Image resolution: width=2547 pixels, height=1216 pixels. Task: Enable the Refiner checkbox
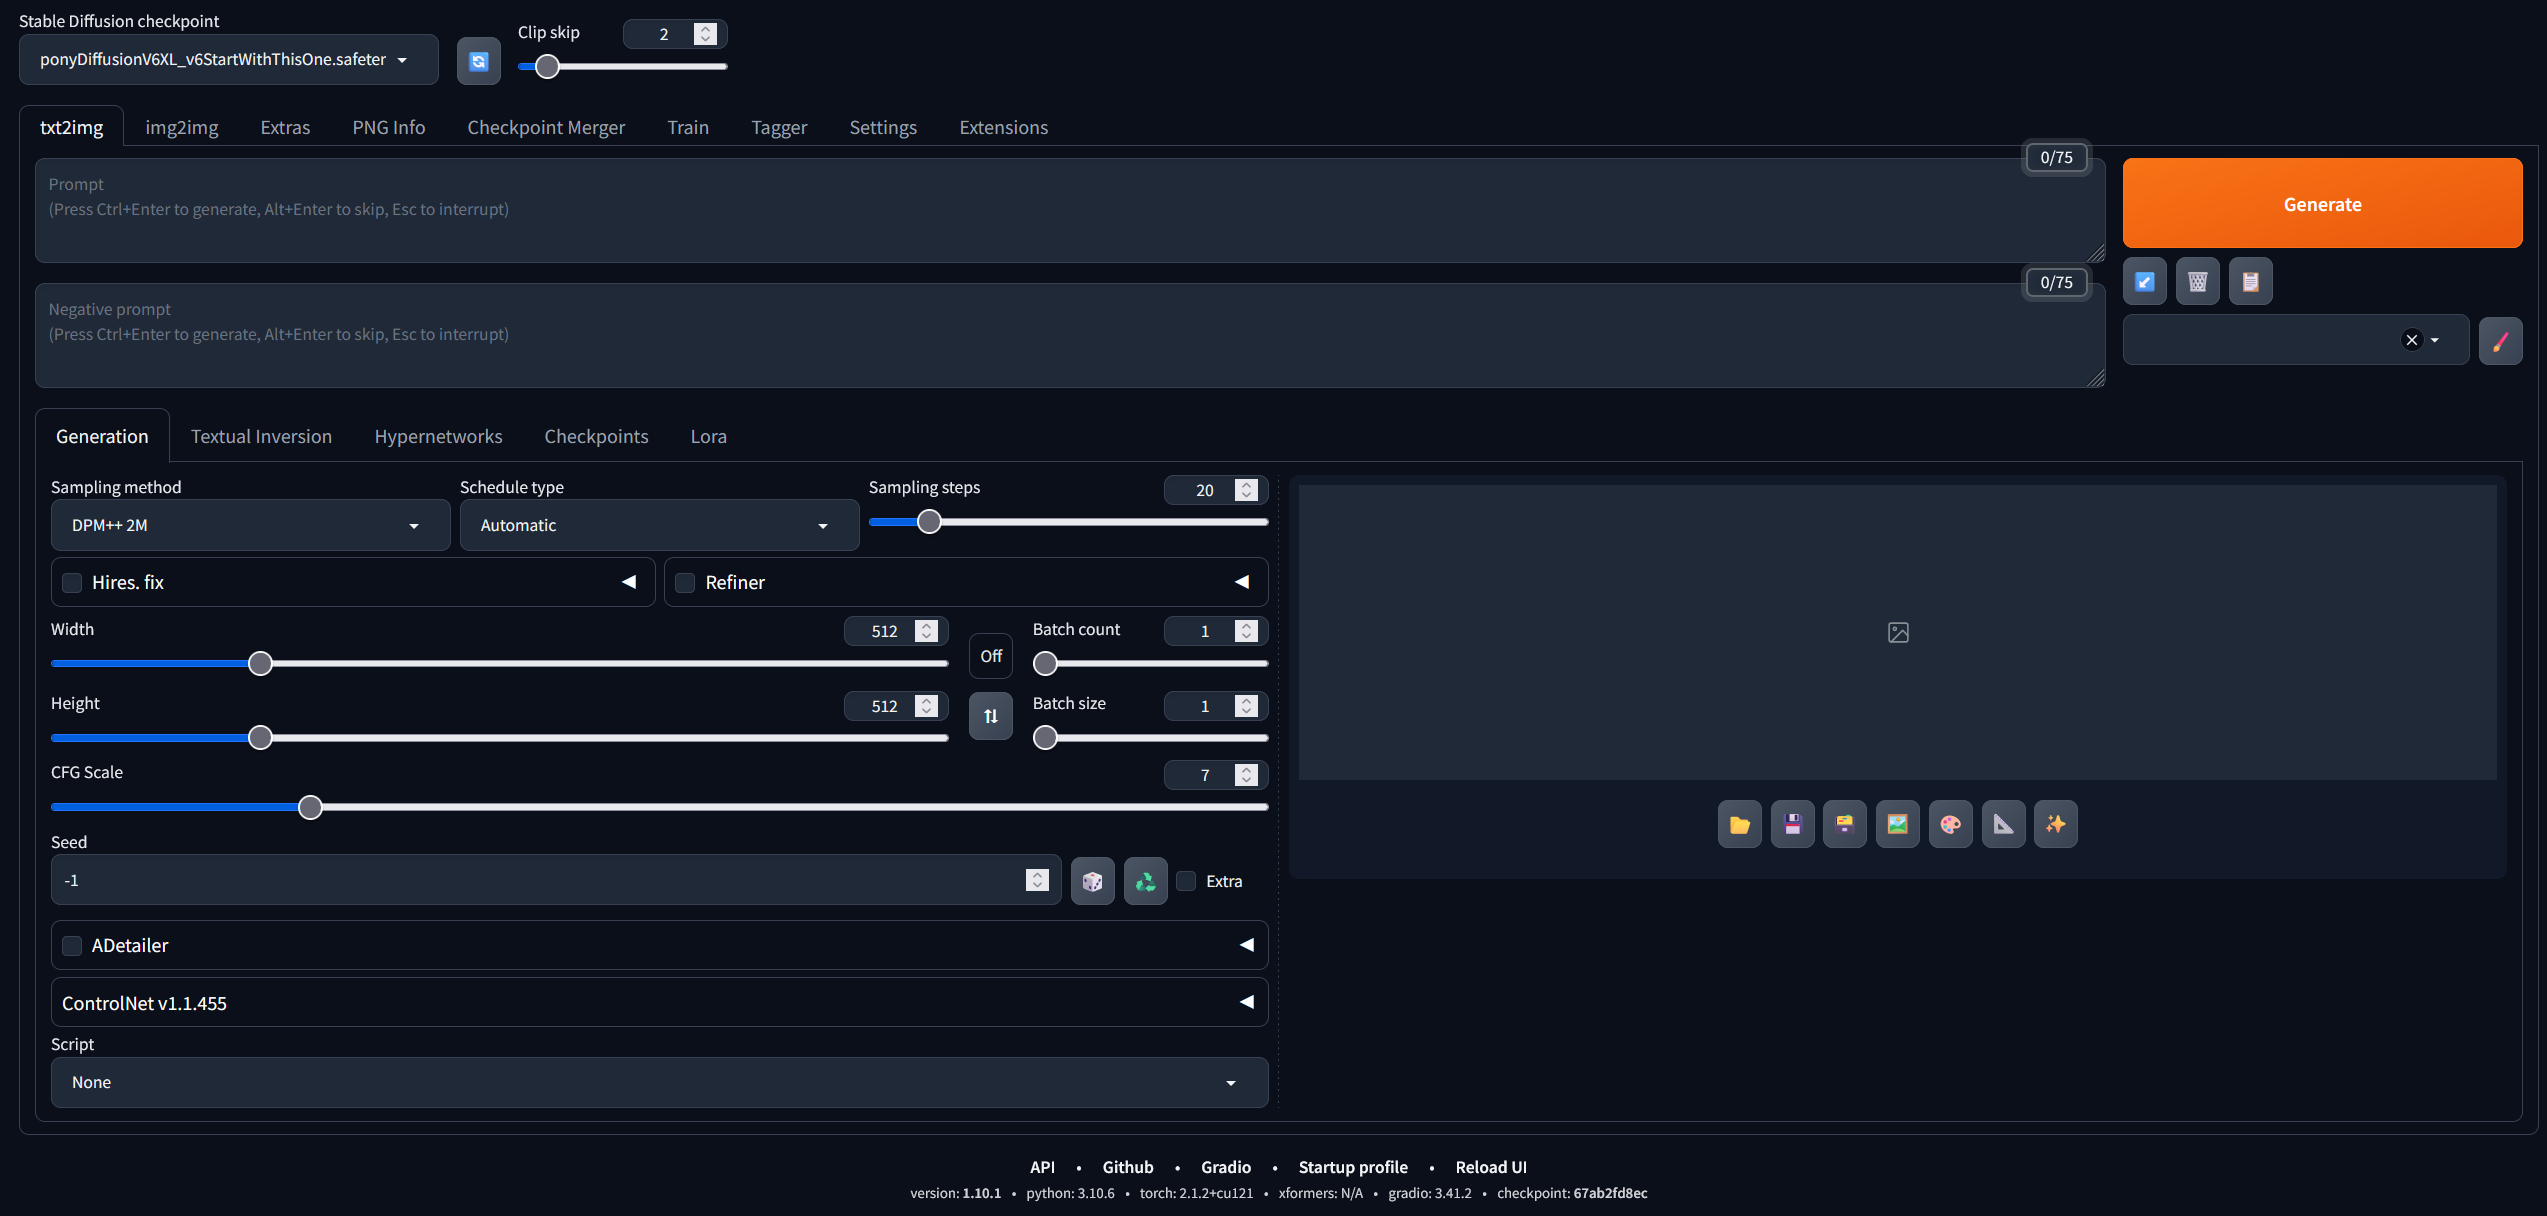pos(685,583)
